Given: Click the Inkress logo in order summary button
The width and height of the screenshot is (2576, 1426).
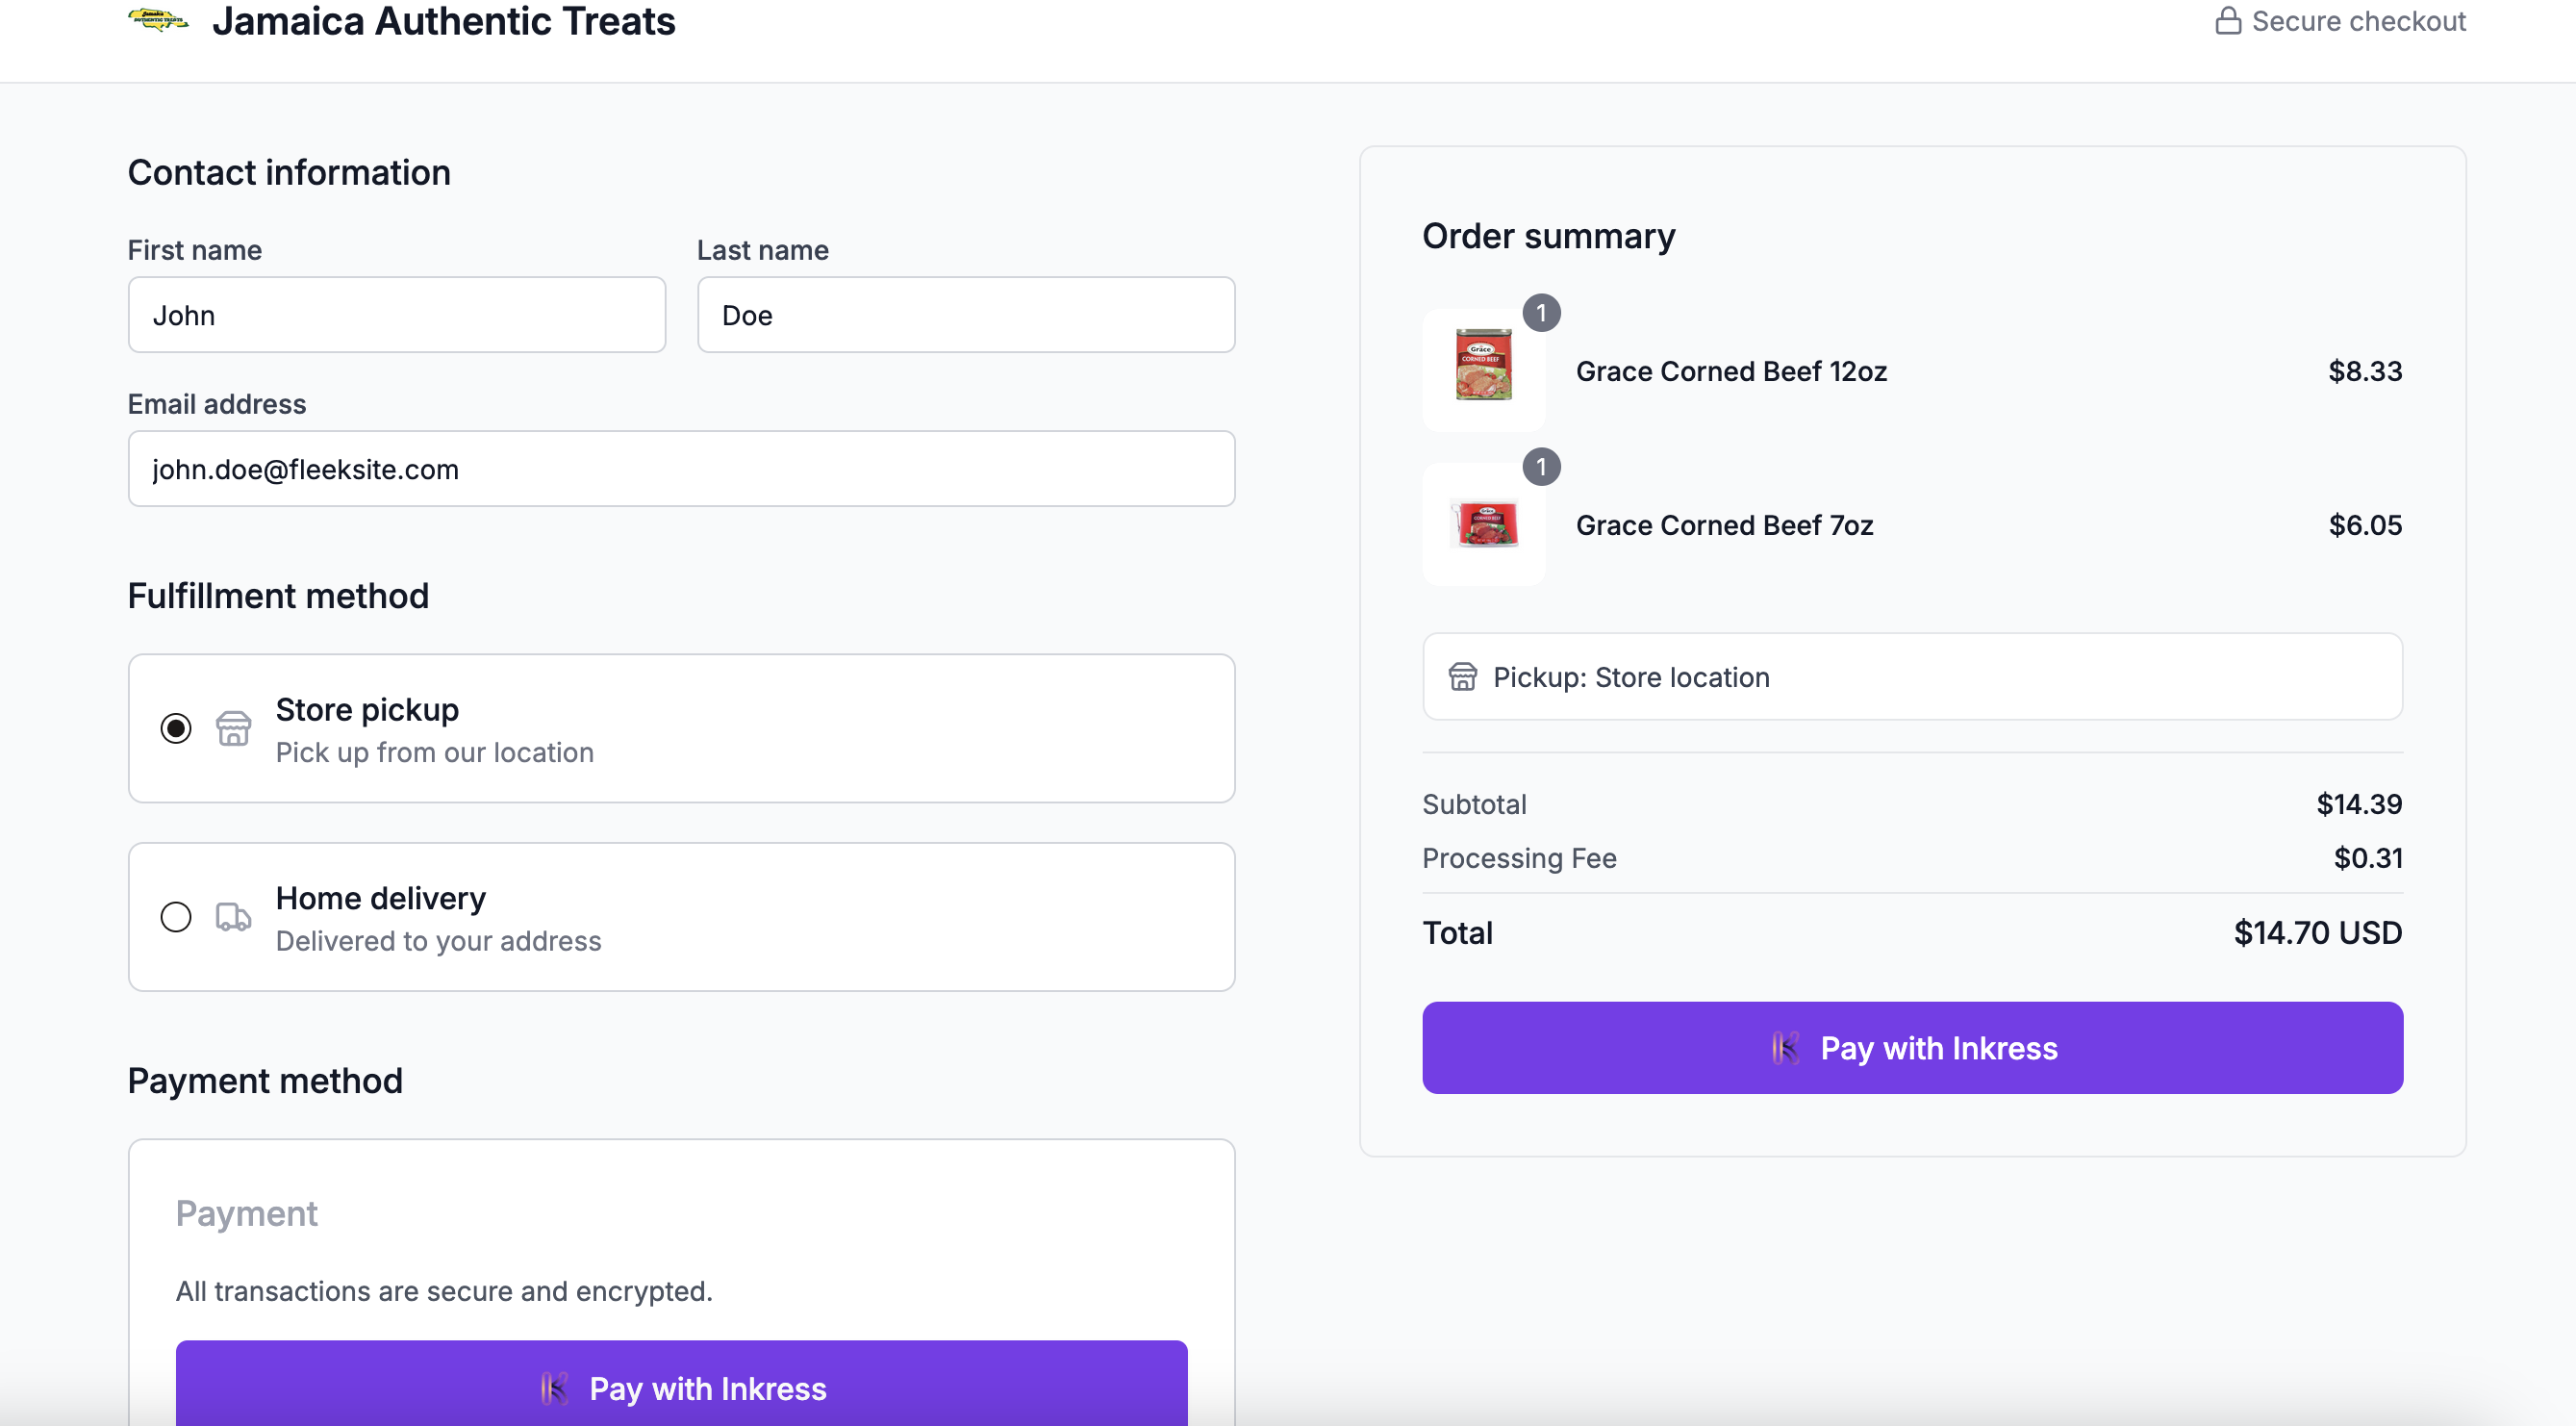Looking at the screenshot, I should (x=1785, y=1048).
